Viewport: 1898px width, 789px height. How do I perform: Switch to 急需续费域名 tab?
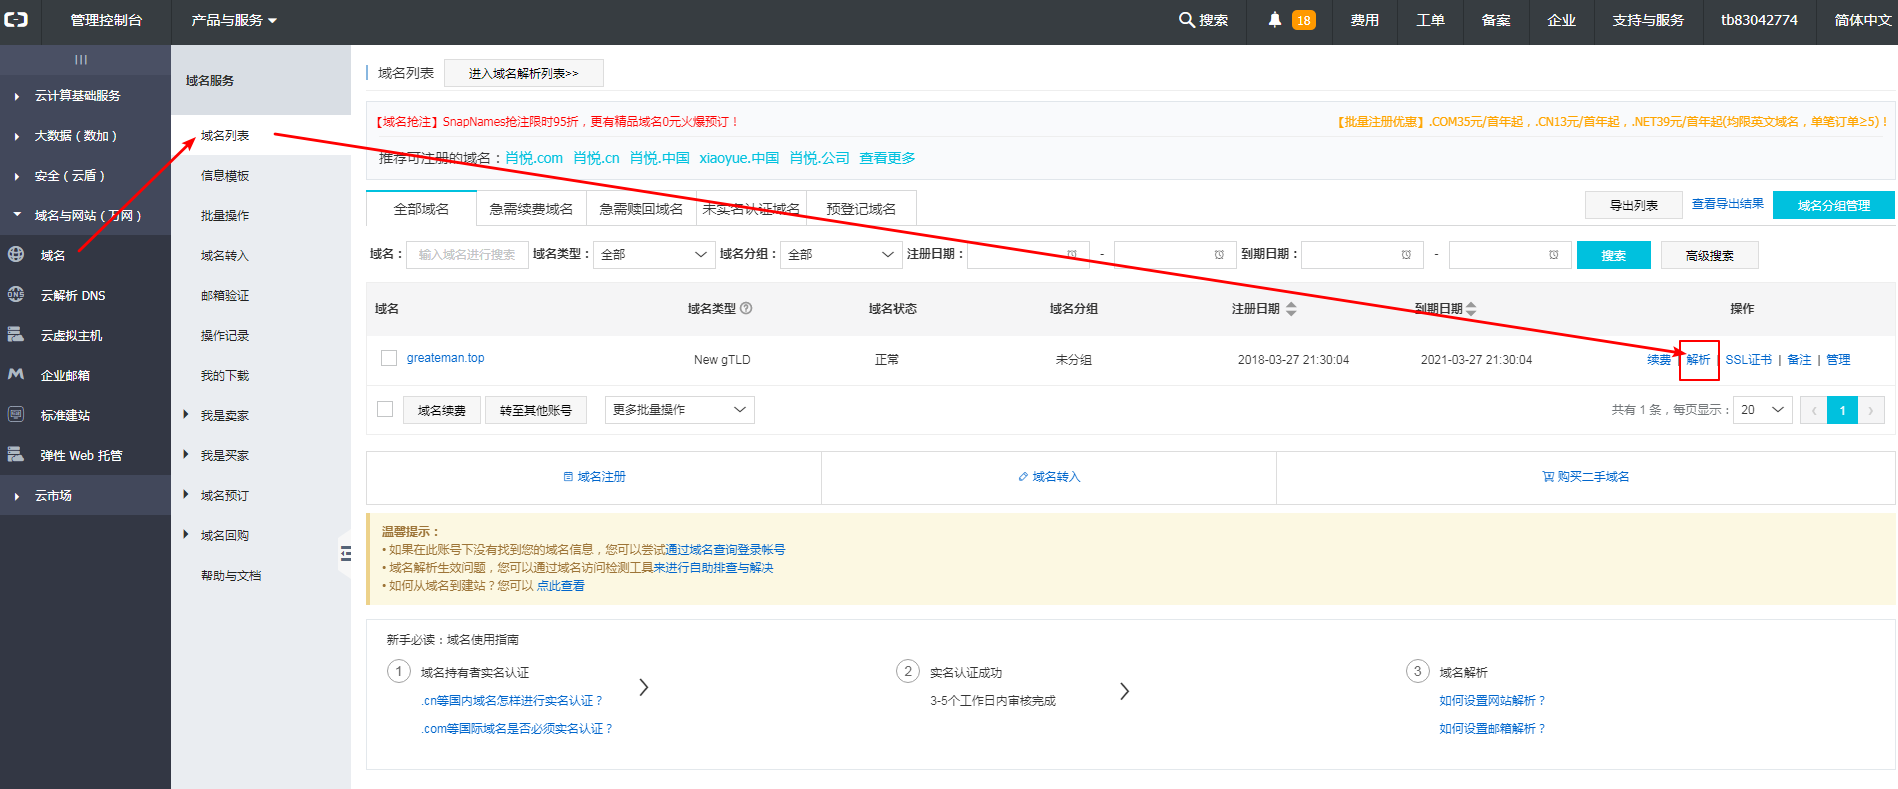531,209
